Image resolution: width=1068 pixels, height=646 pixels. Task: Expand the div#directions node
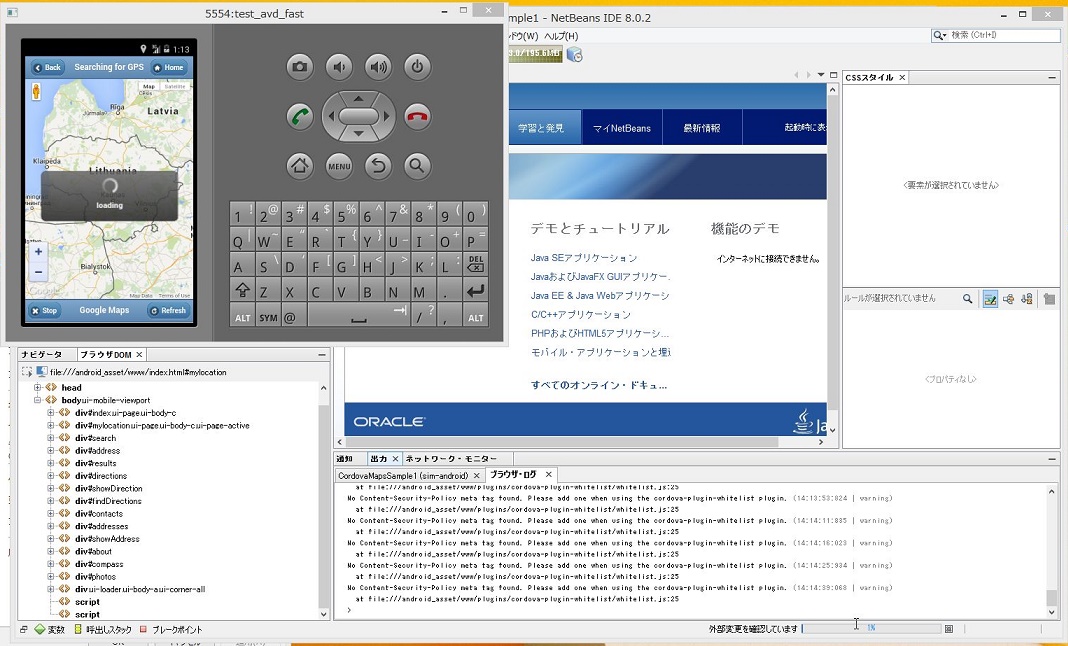51,476
